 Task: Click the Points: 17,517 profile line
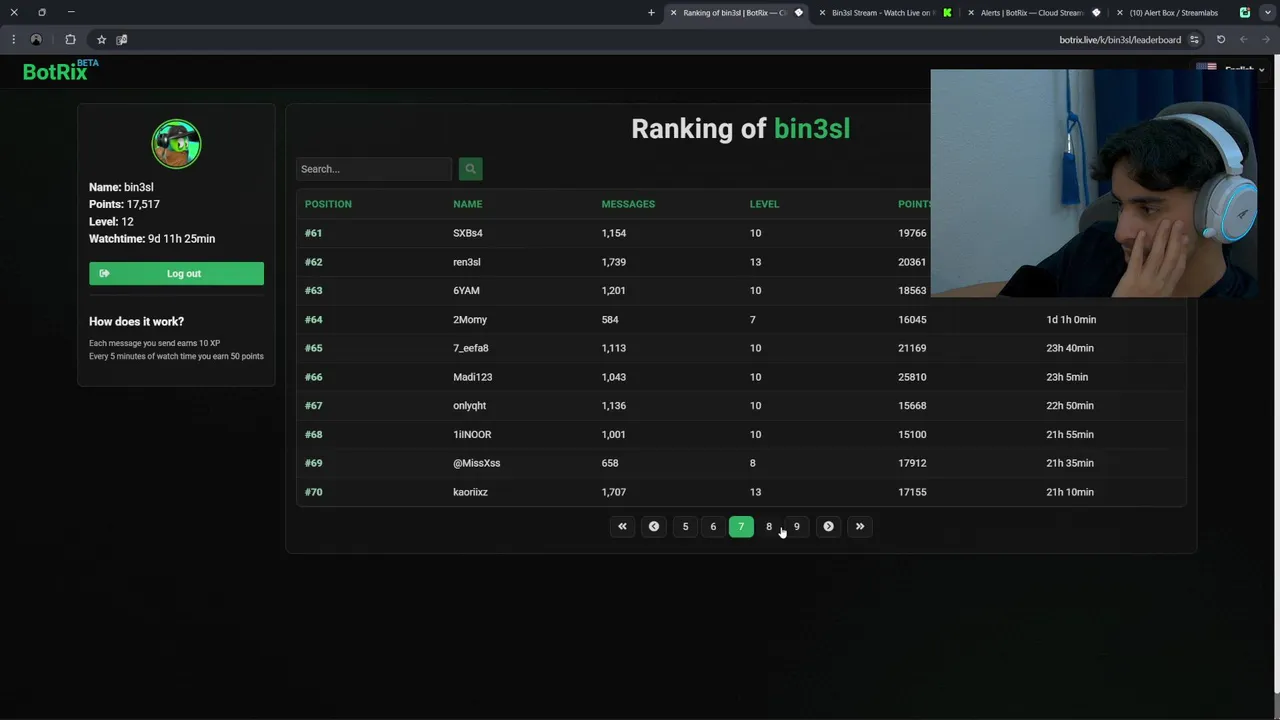click(124, 204)
